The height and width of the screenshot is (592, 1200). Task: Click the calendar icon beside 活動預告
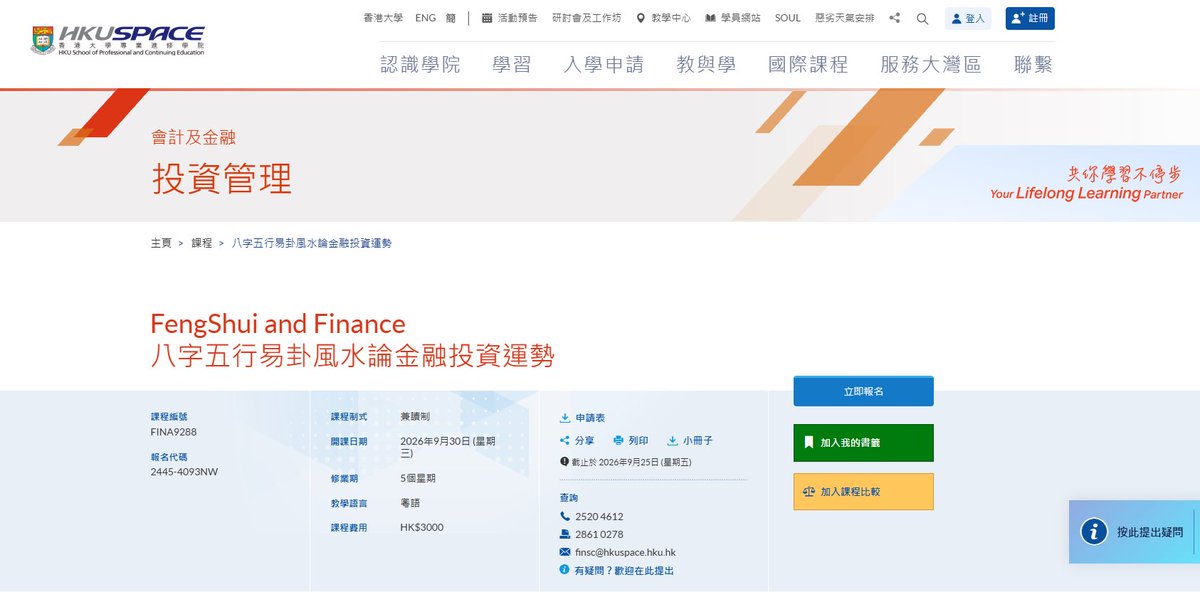(487, 18)
